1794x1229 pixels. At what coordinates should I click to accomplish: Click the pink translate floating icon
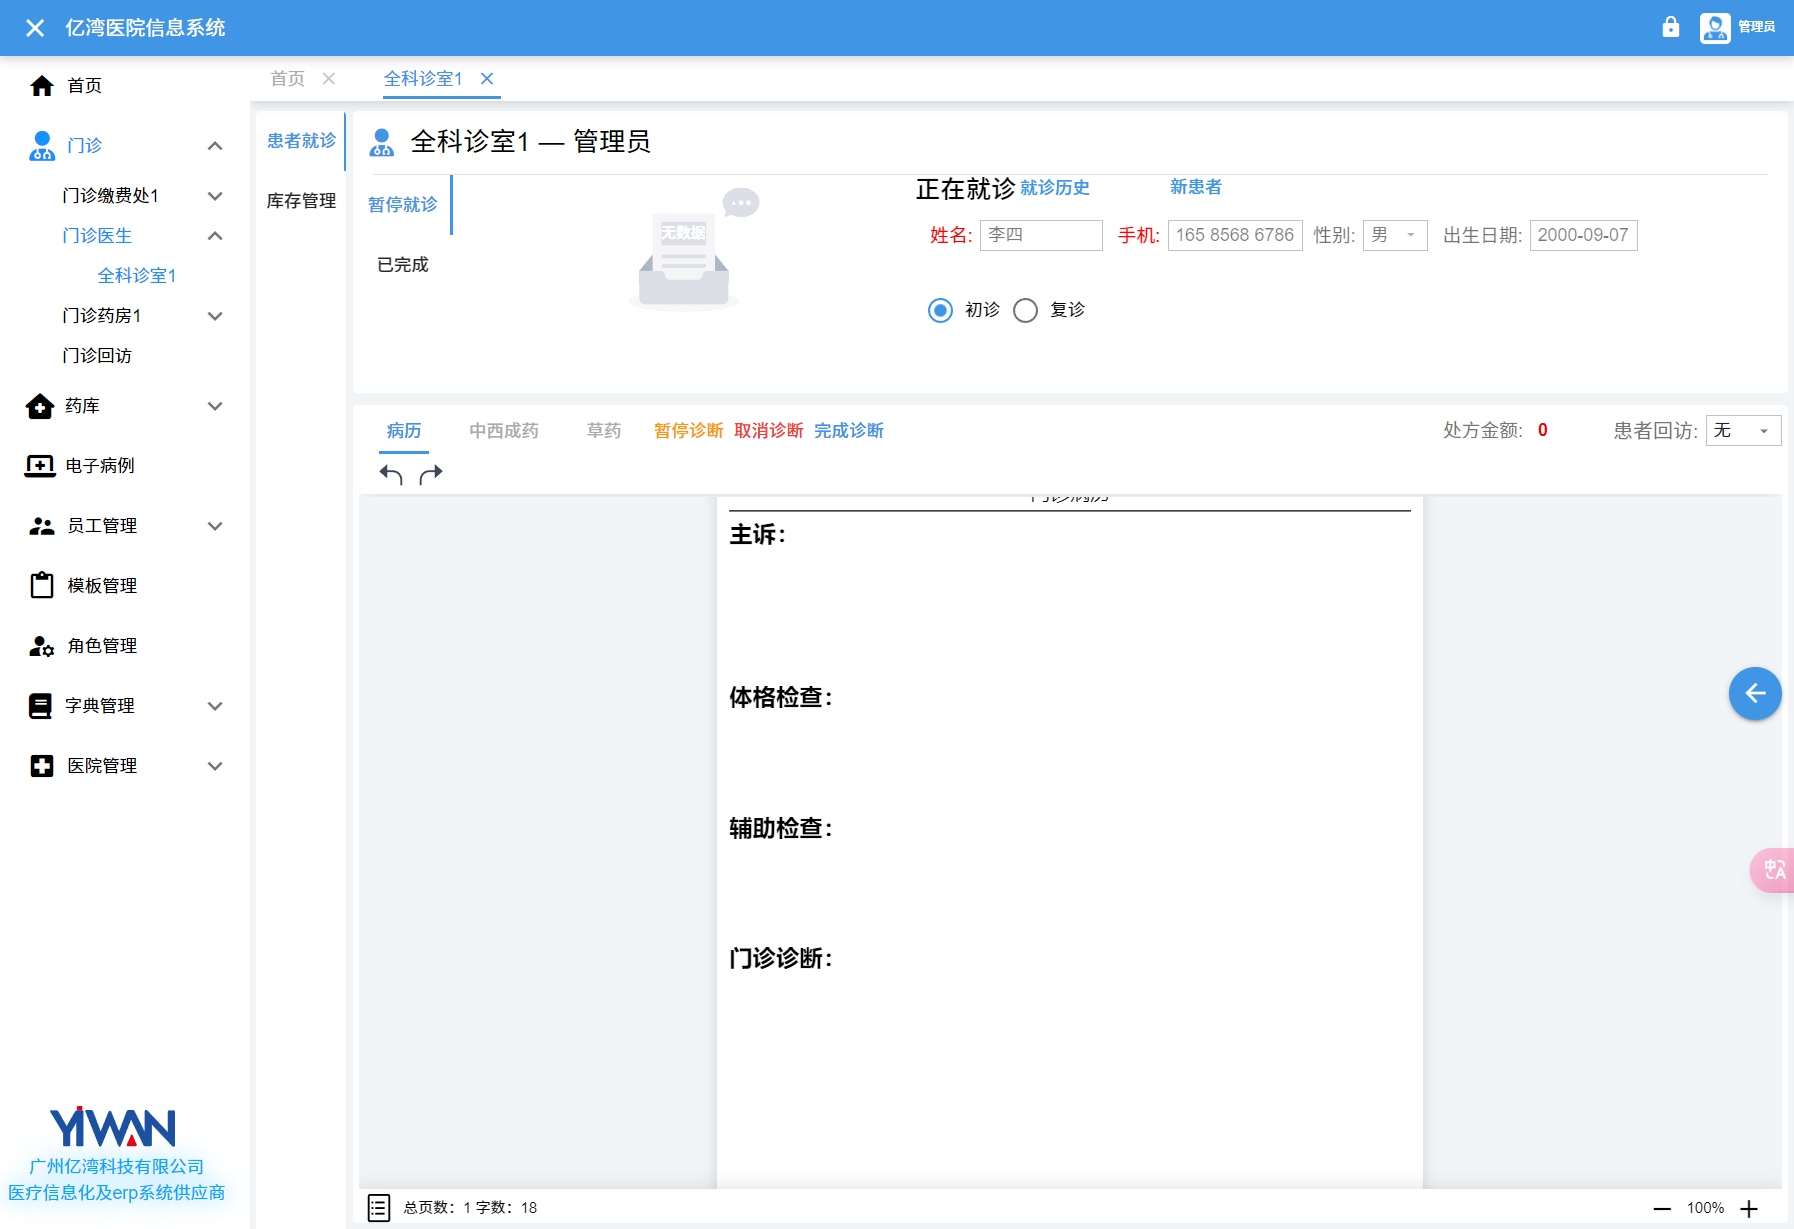pyautogui.click(x=1773, y=870)
